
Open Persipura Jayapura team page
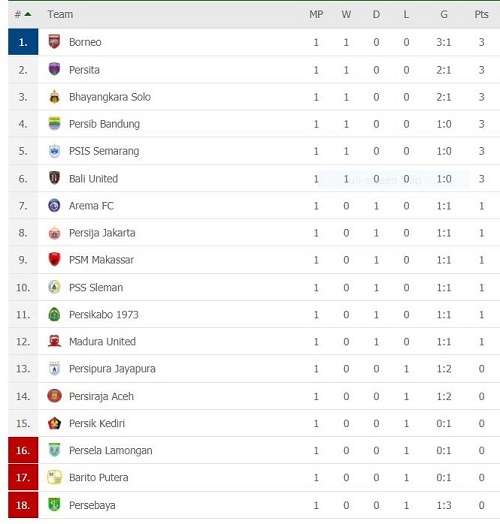click(112, 369)
